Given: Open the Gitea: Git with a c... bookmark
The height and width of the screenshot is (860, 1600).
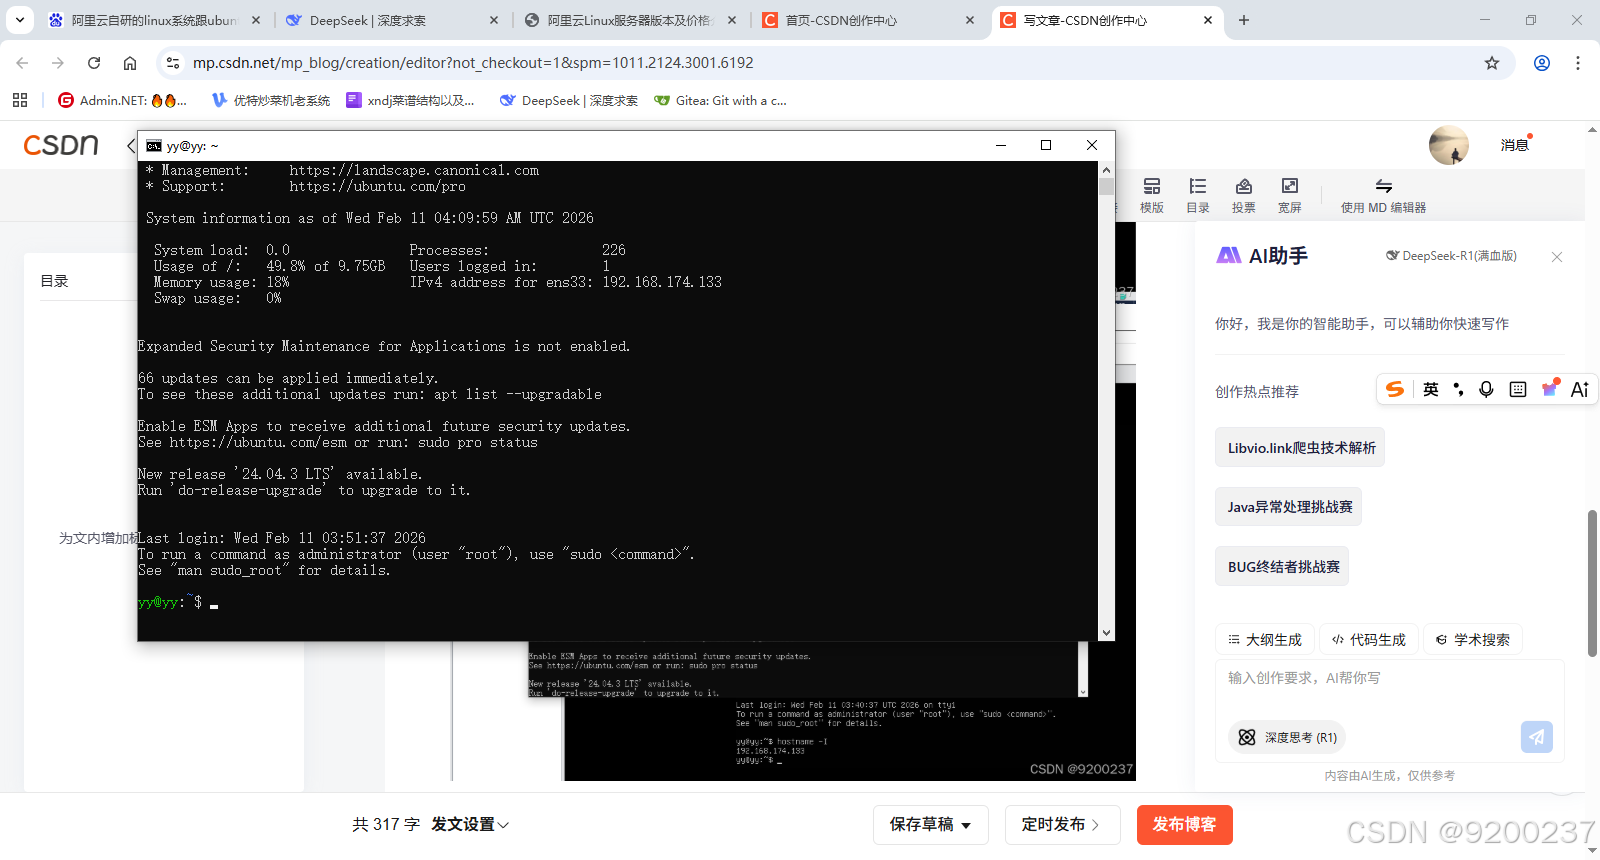Looking at the screenshot, I should click(720, 100).
